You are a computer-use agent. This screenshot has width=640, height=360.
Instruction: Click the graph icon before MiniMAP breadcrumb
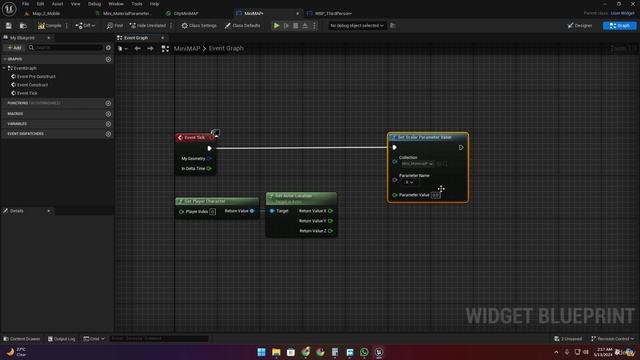[x=165, y=49]
